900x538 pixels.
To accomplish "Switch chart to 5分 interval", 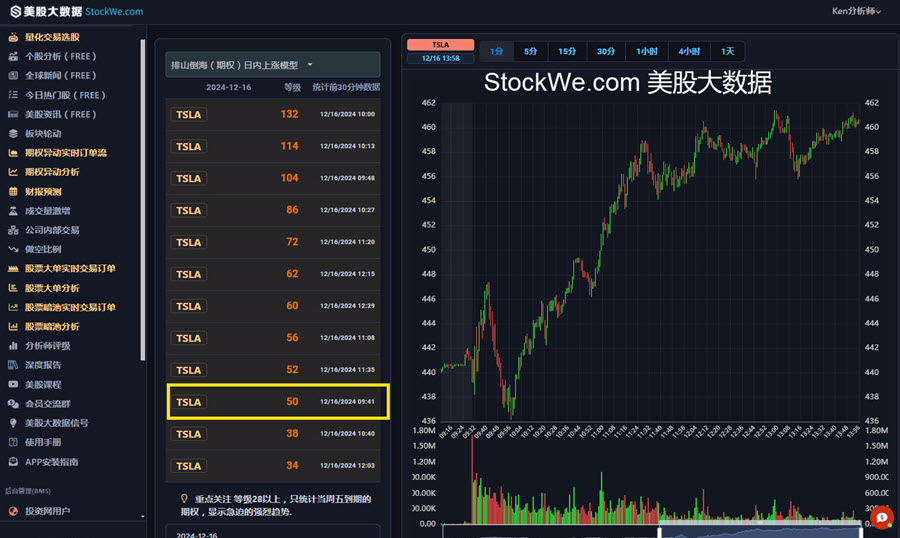I will (530, 51).
